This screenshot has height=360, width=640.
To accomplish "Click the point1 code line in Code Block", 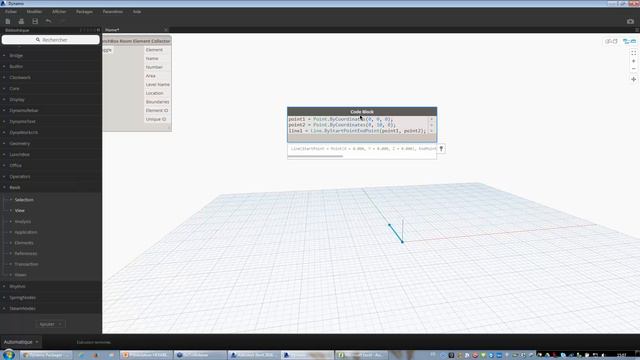I will tap(341, 119).
